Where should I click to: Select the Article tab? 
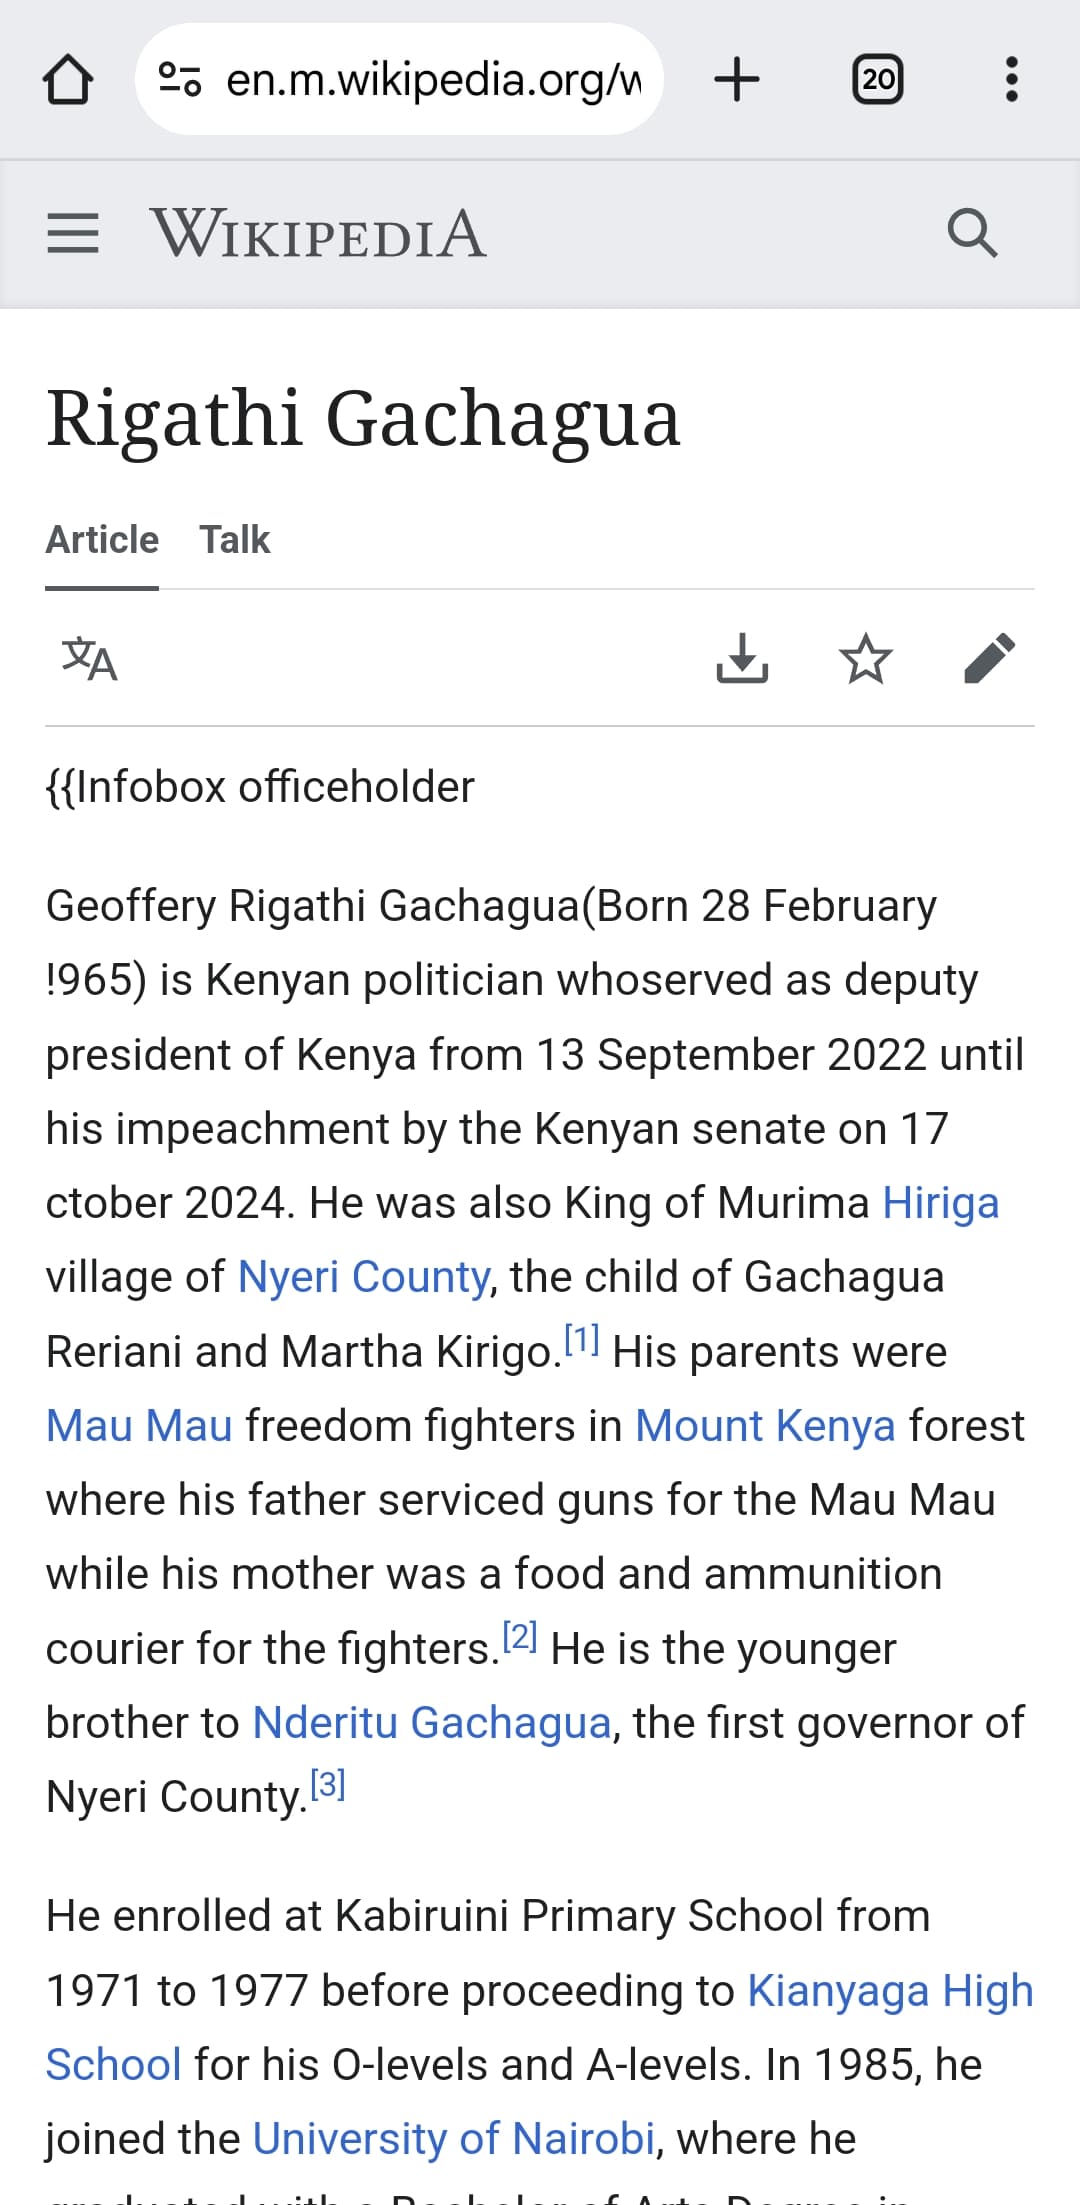tap(102, 540)
